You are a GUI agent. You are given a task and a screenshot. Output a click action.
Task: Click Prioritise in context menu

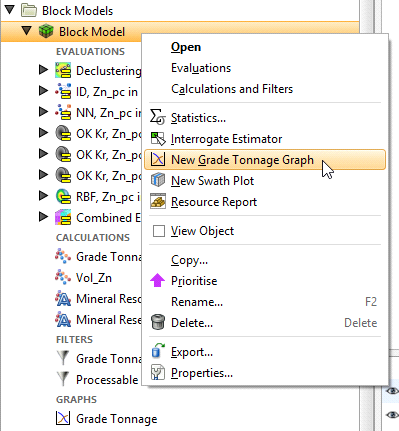265,281
